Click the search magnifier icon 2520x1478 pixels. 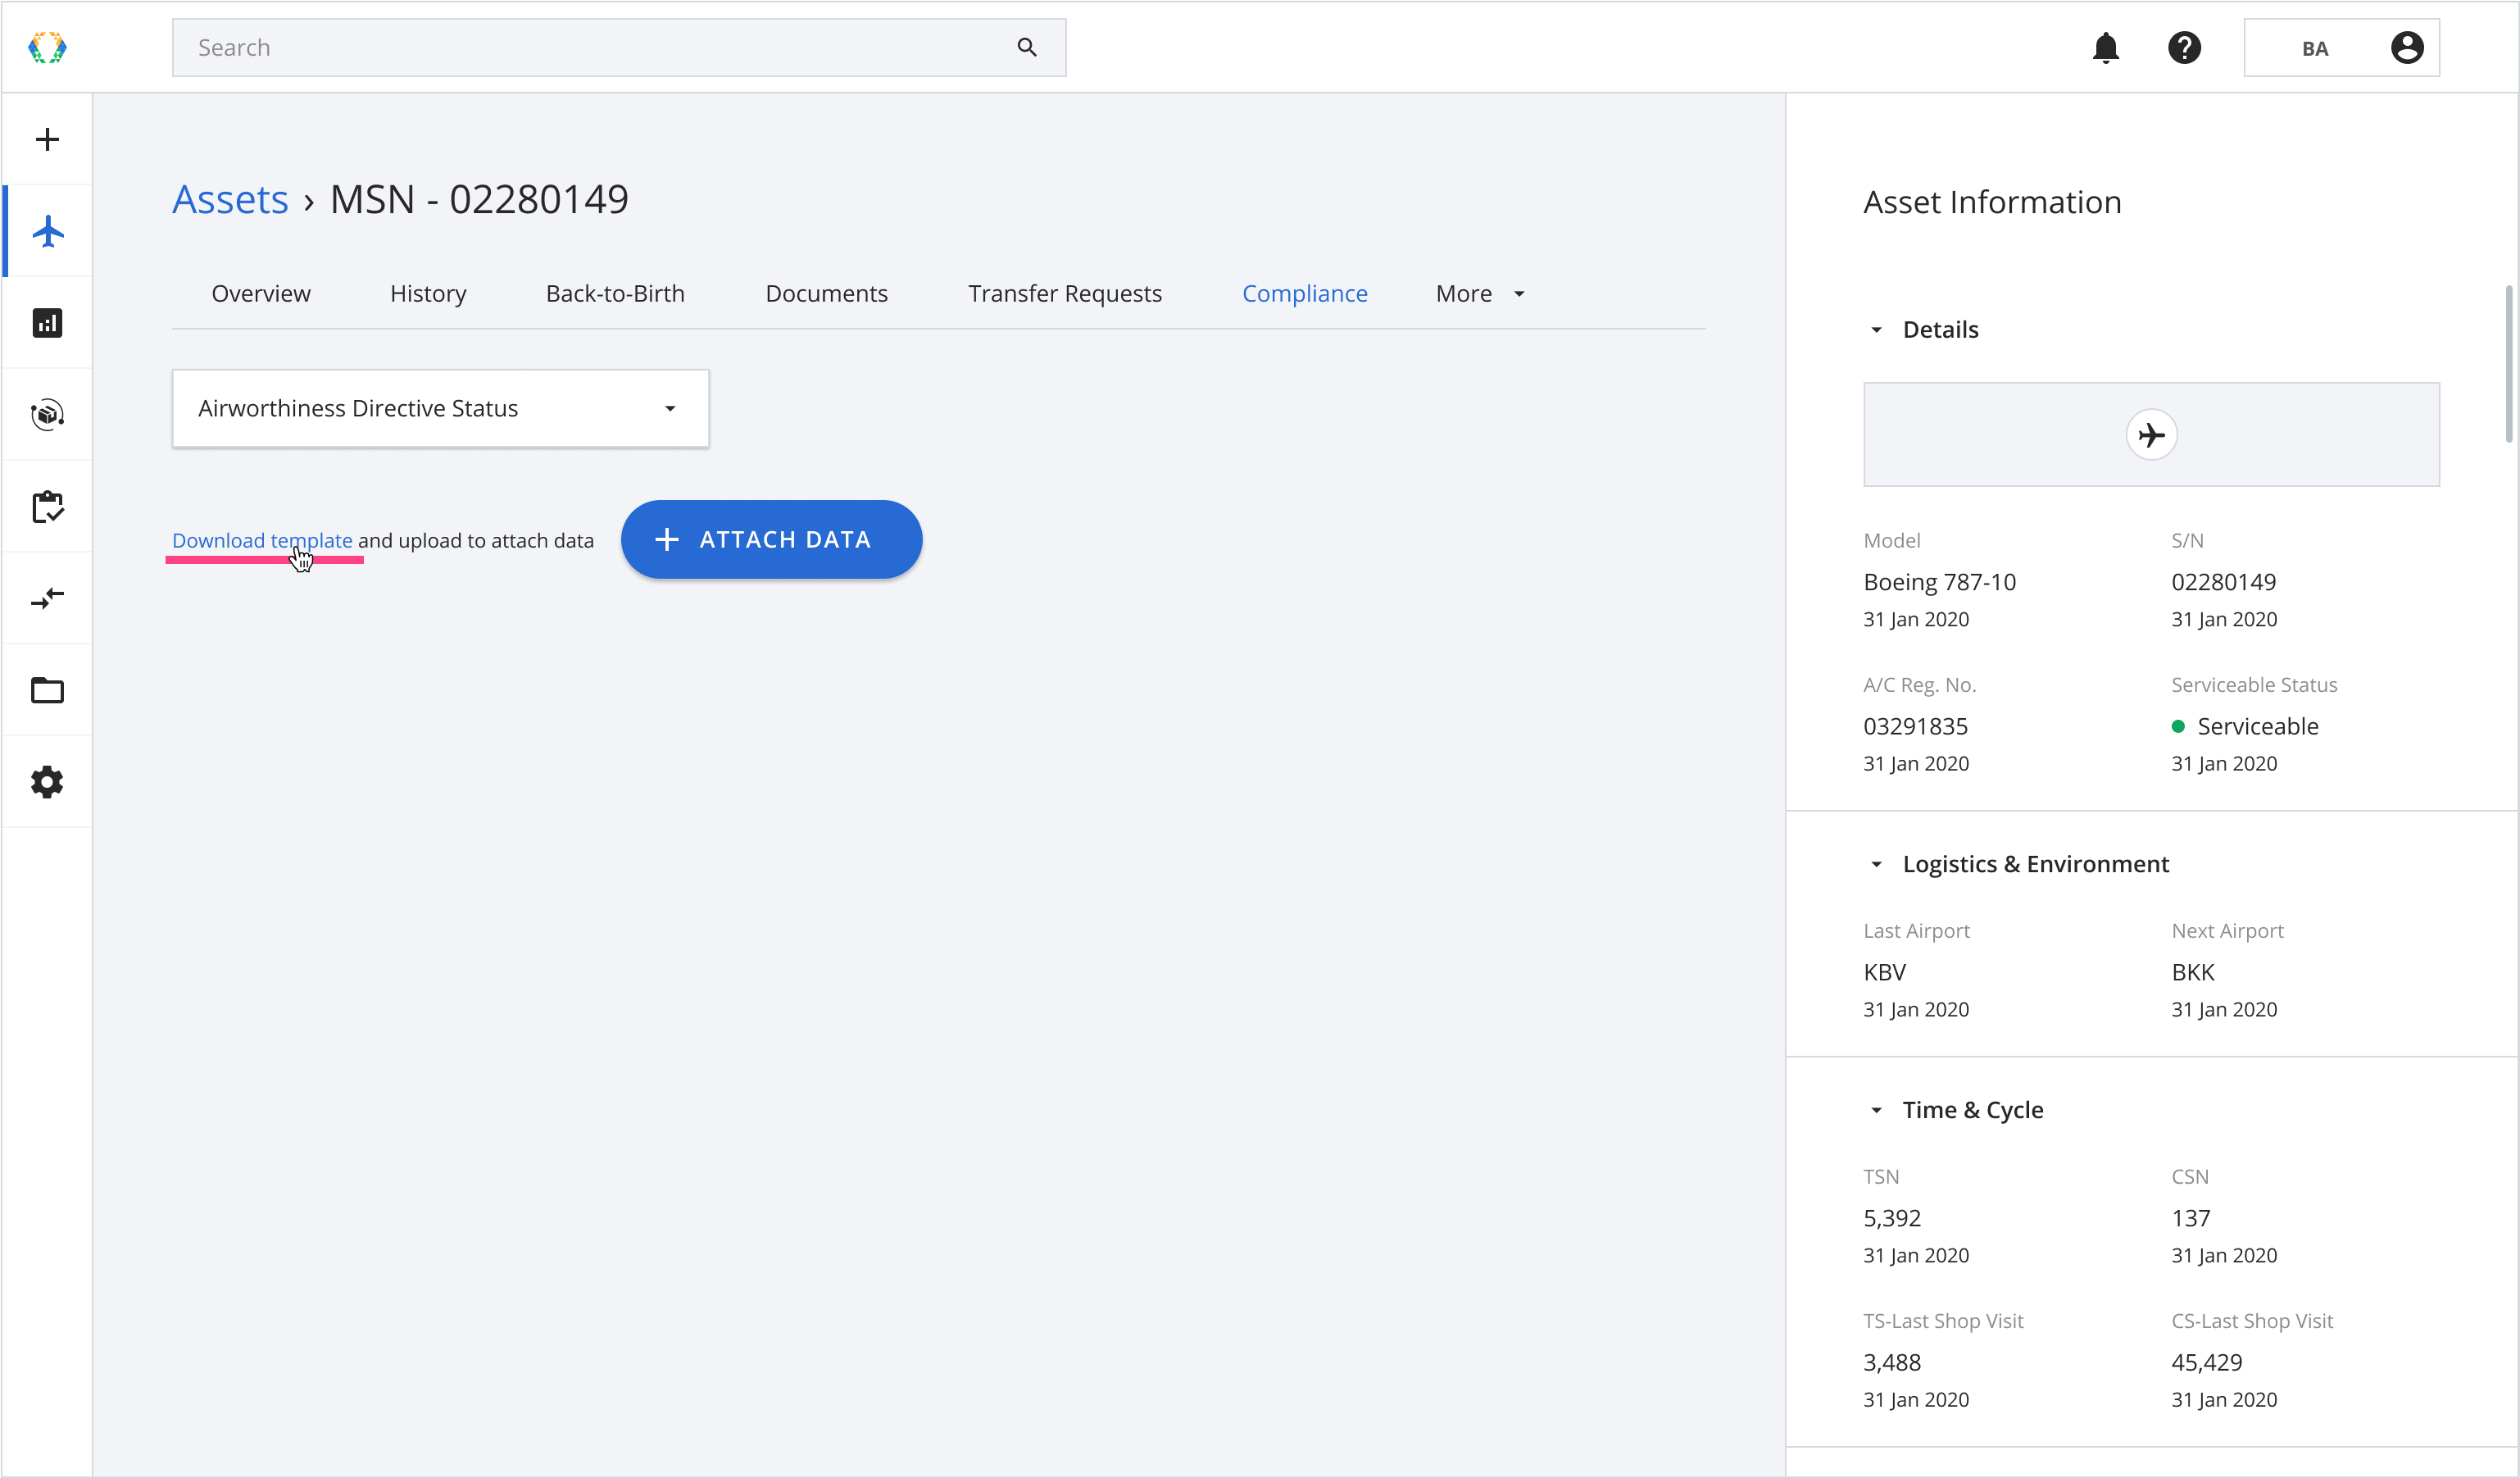pos(1027,47)
